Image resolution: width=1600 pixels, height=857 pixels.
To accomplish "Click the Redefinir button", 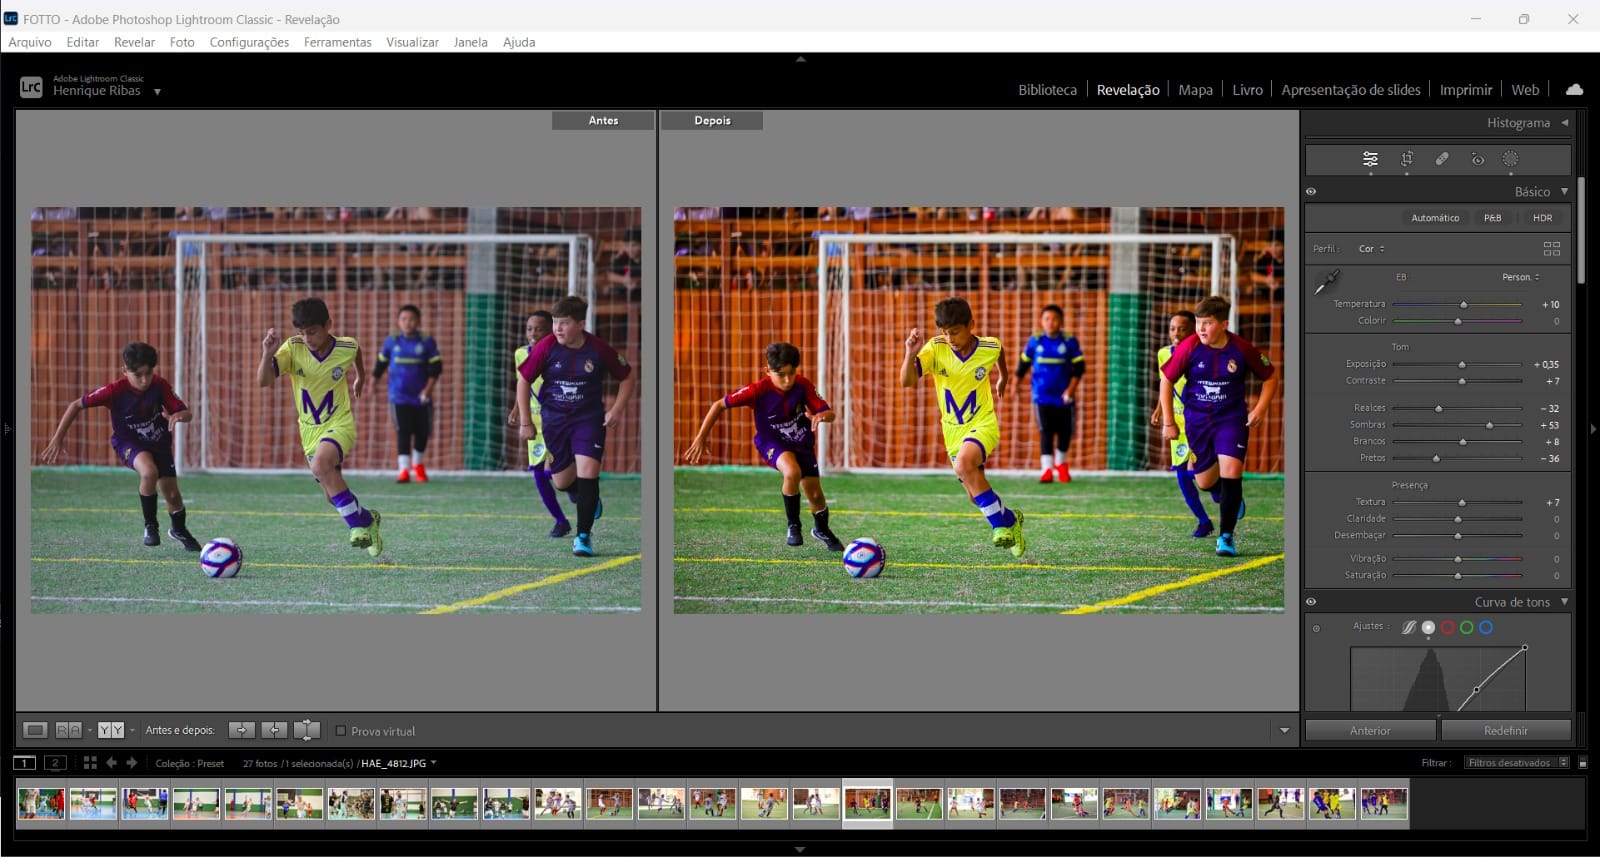I will 1505,731.
